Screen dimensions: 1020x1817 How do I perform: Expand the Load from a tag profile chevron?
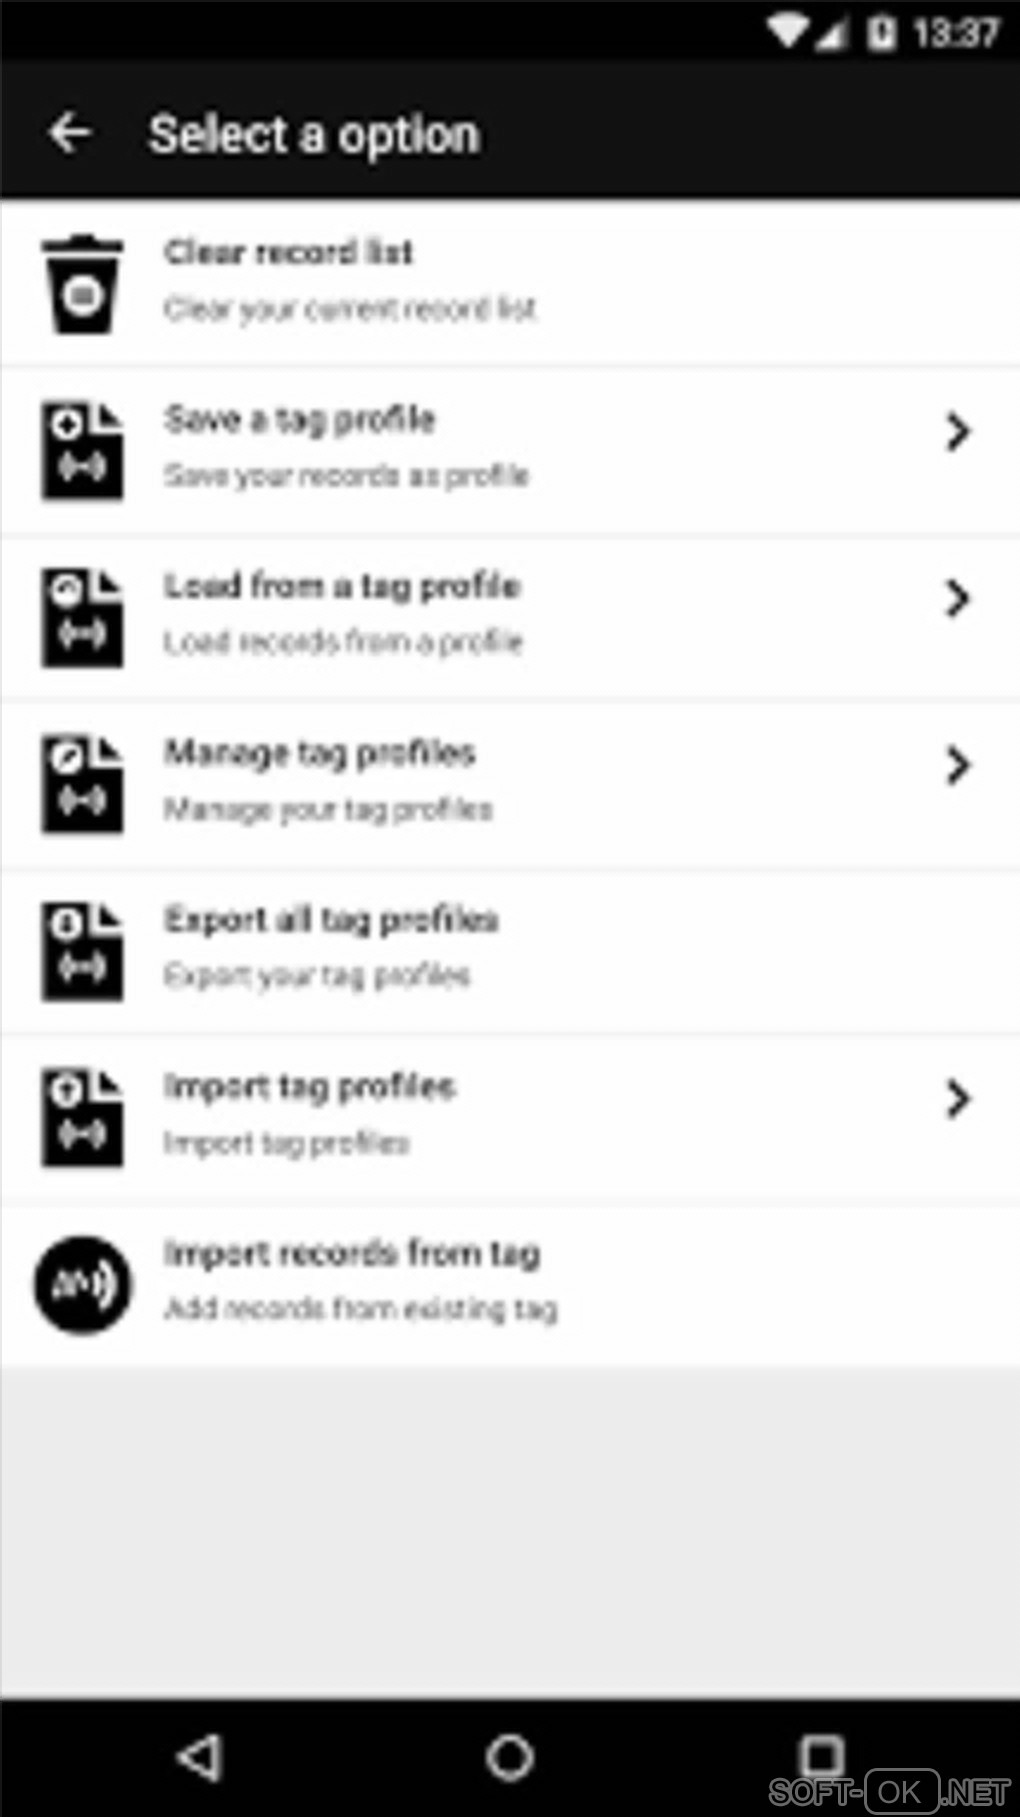[x=958, y=598]
